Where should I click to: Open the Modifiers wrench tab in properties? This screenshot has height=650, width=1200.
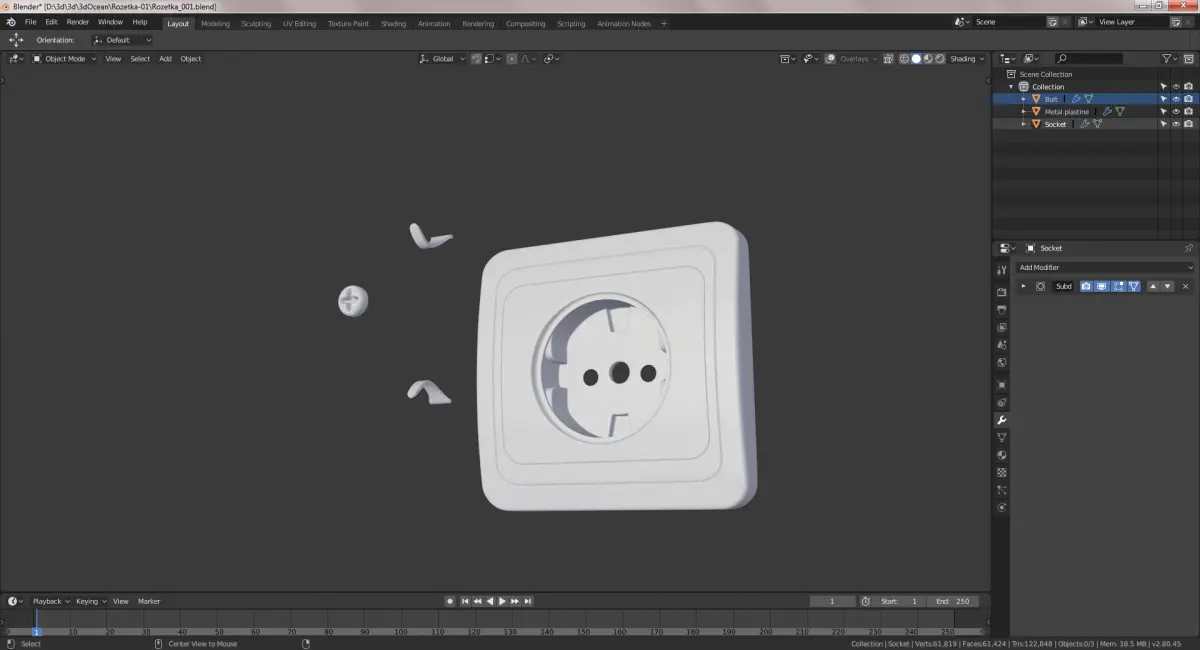tap(1001, 420)
